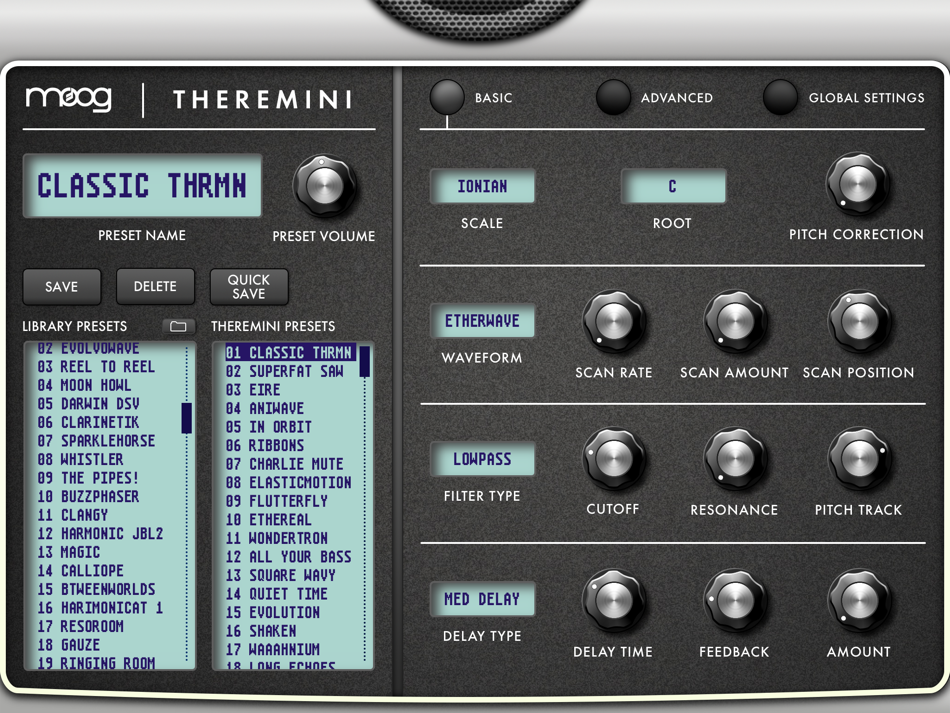Open the Root note C selector
950x713 pixels.
[673, 186]
